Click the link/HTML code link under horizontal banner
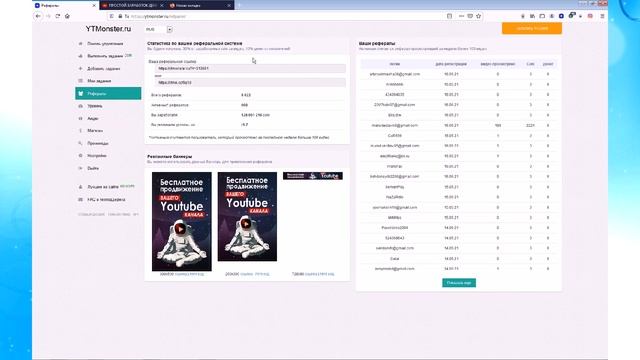This screenshot has width=640, height=360. point(320,274)
